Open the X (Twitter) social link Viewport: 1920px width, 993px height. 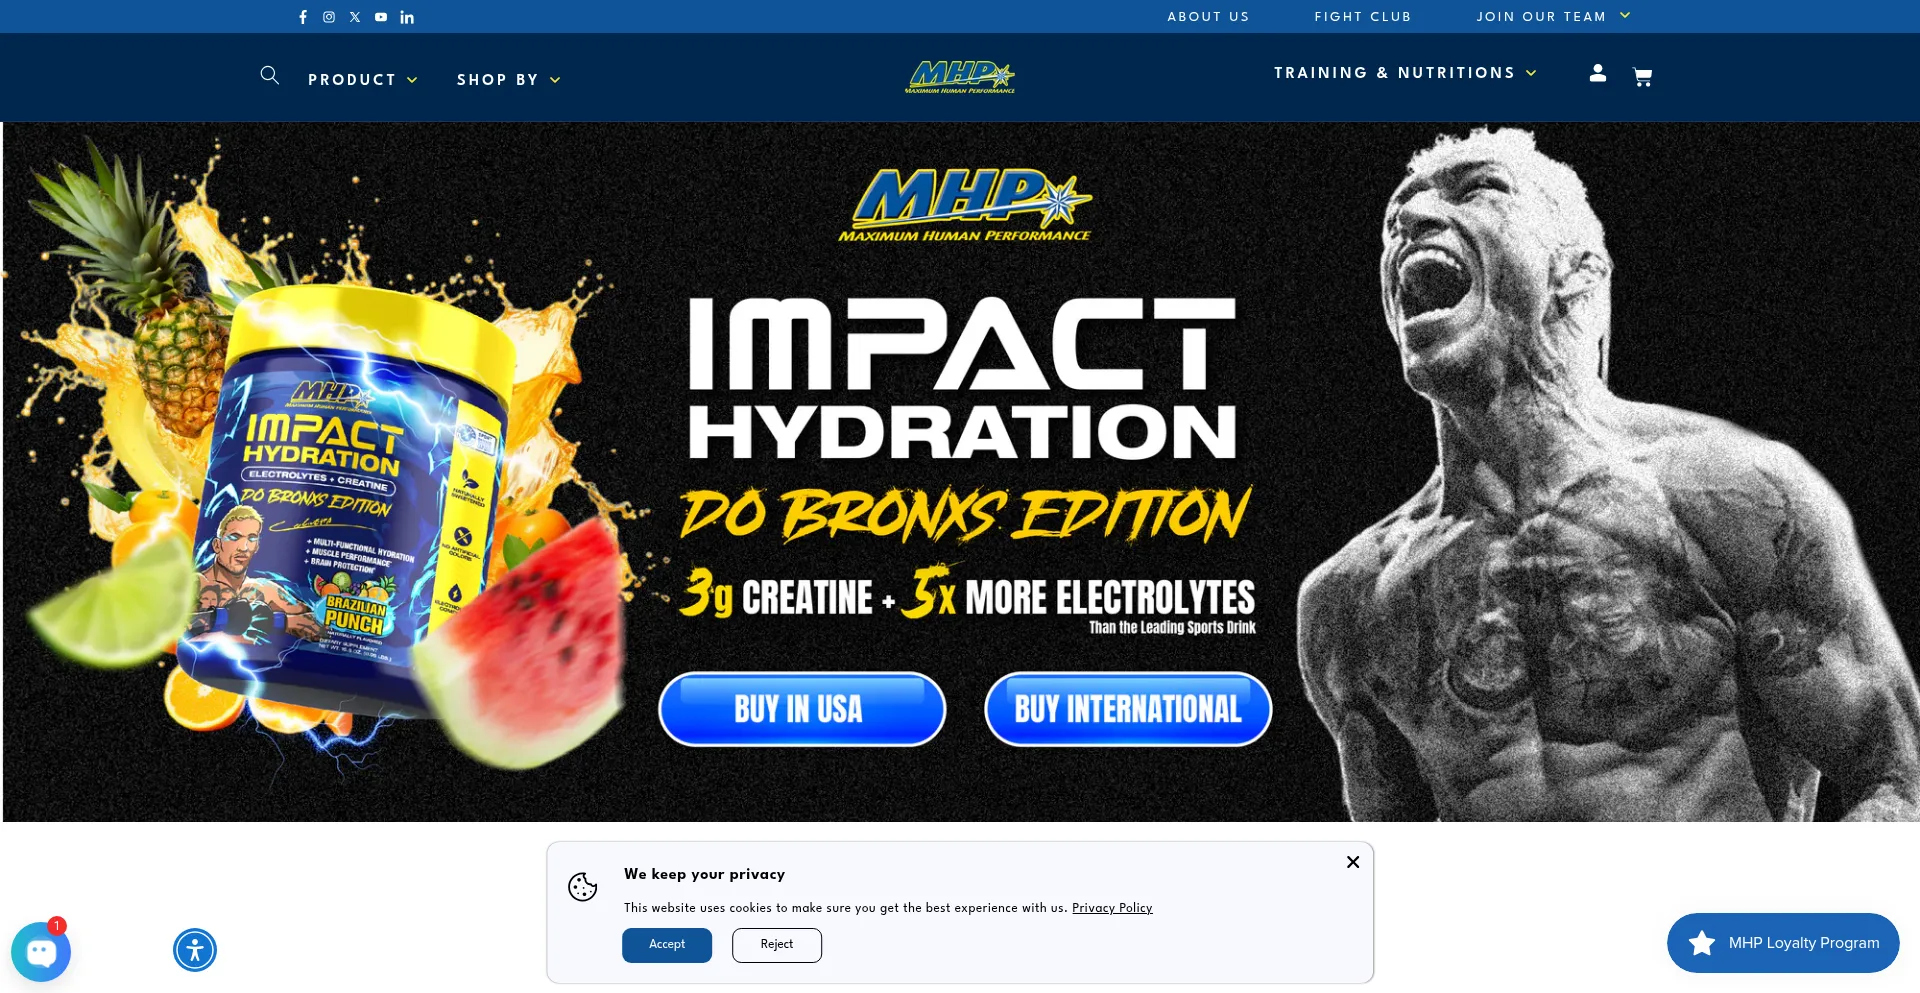click(355, 17)
